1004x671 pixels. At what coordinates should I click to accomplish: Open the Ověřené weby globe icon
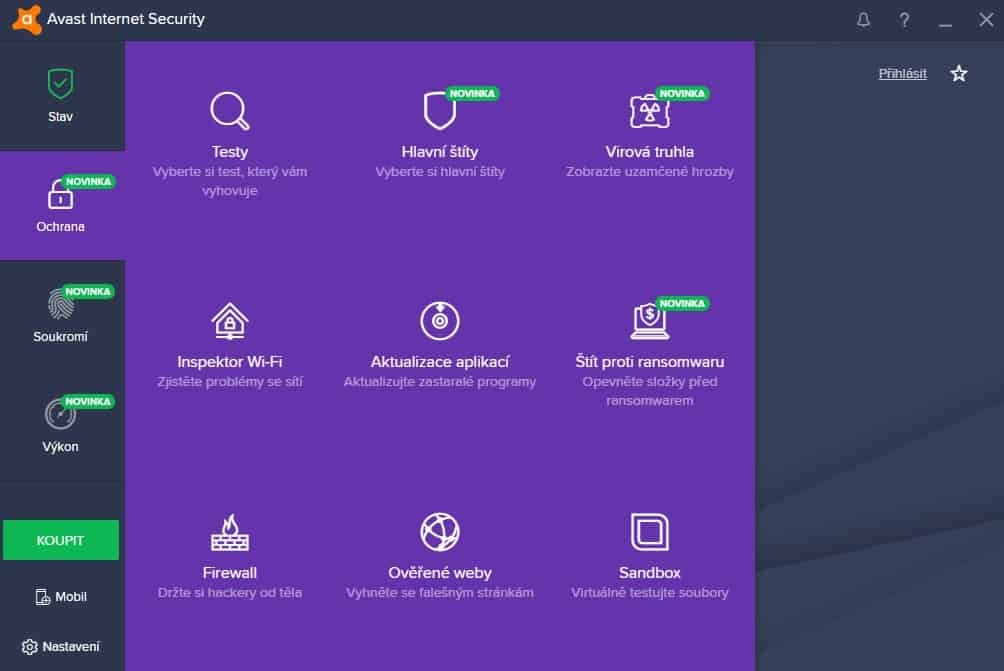(x=440, y=531)
